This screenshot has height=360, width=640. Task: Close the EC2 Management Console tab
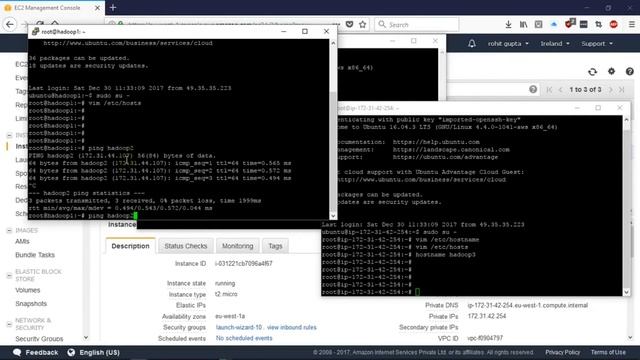[x=97, y=8]
